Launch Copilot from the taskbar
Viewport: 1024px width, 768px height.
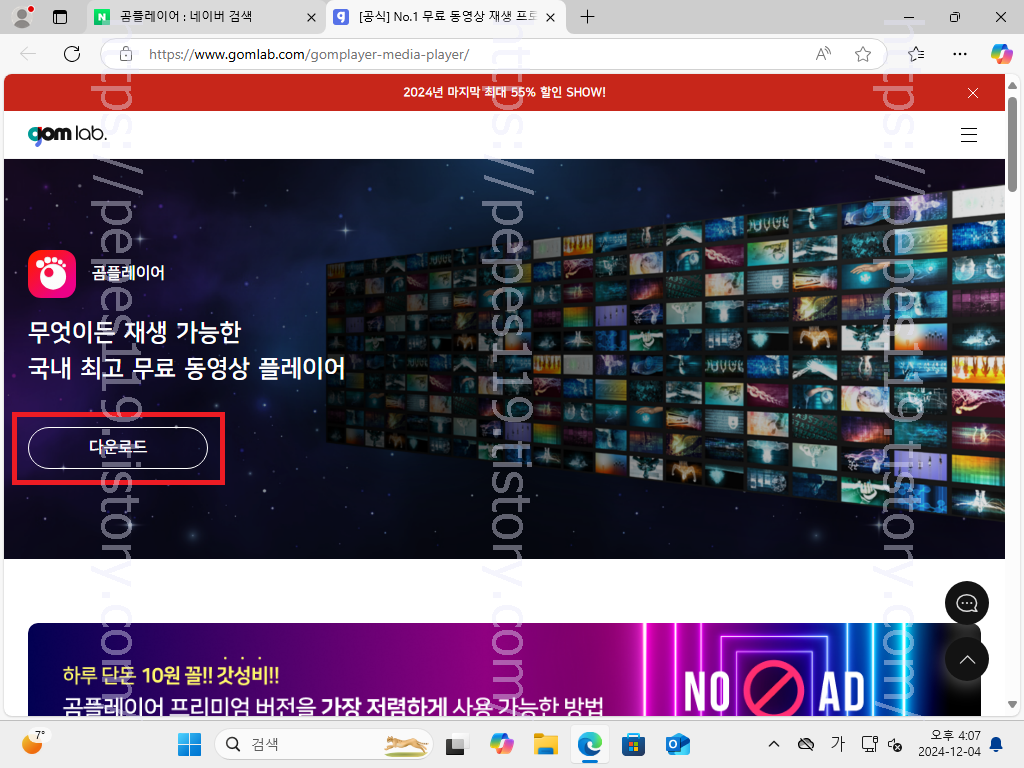[502, 744]
